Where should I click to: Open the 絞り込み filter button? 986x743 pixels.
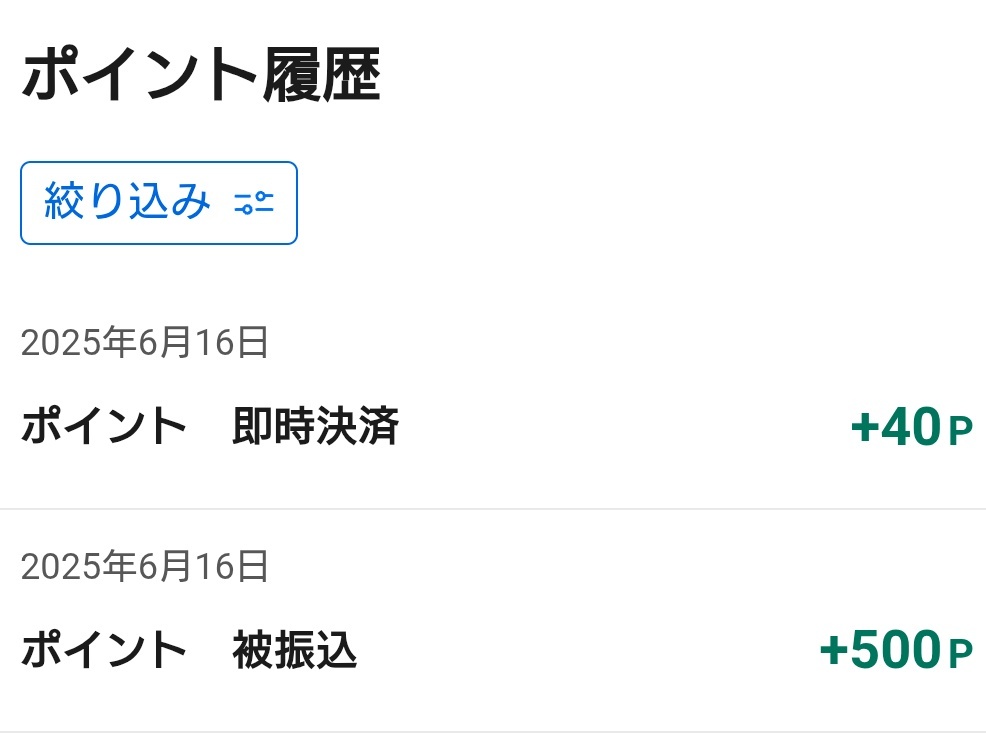[x=158, y=203]
